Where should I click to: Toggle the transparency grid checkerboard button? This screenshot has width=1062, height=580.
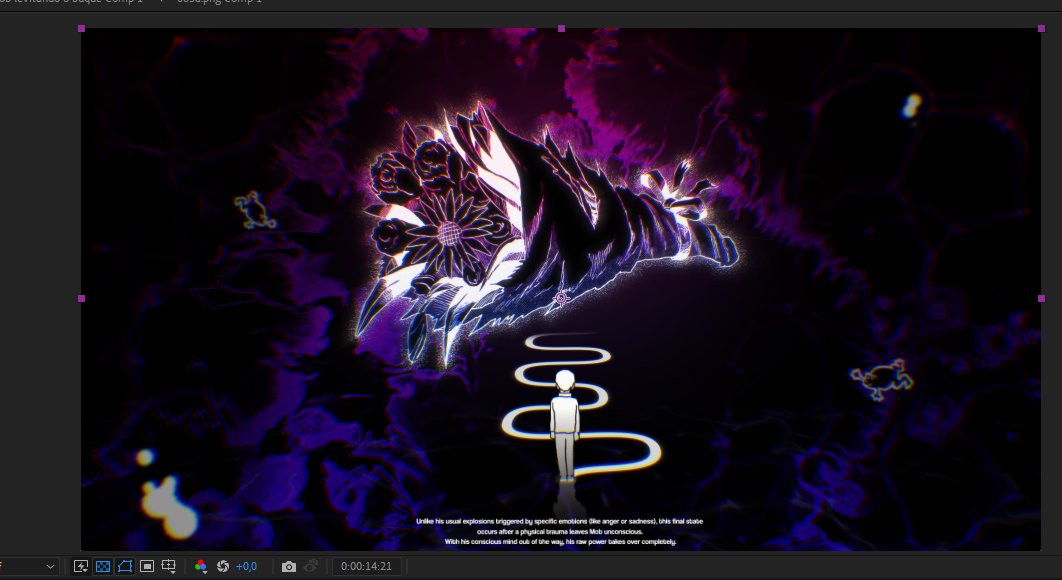pyautogui.click(x=103, y=566)
